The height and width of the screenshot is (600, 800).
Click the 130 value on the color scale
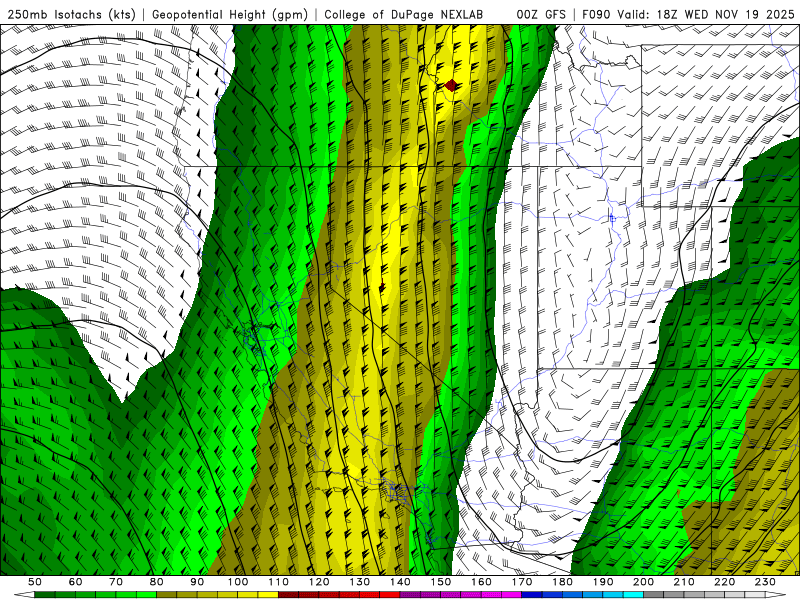(360, 582)
